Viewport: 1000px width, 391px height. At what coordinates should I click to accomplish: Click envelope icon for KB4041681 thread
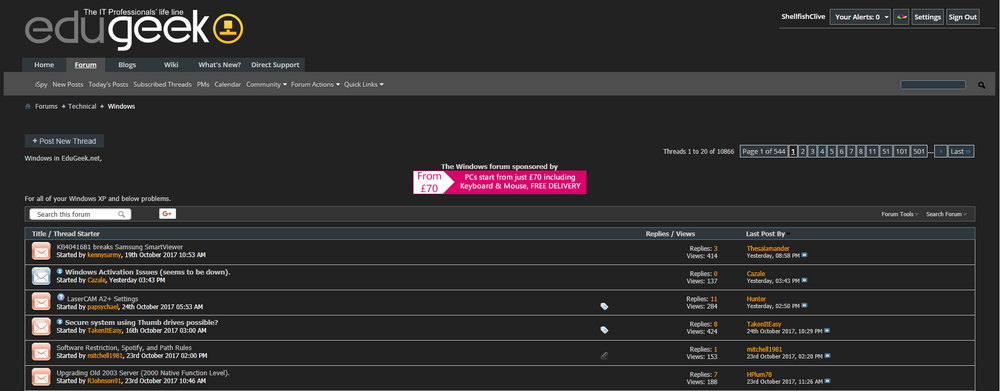(41, 251)
